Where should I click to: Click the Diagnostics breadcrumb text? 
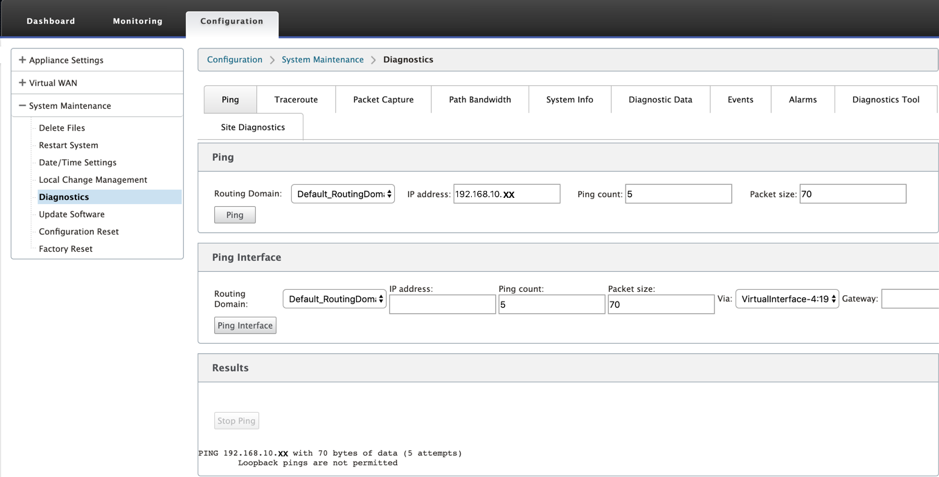pyautogui.click(x=408, y=59)
